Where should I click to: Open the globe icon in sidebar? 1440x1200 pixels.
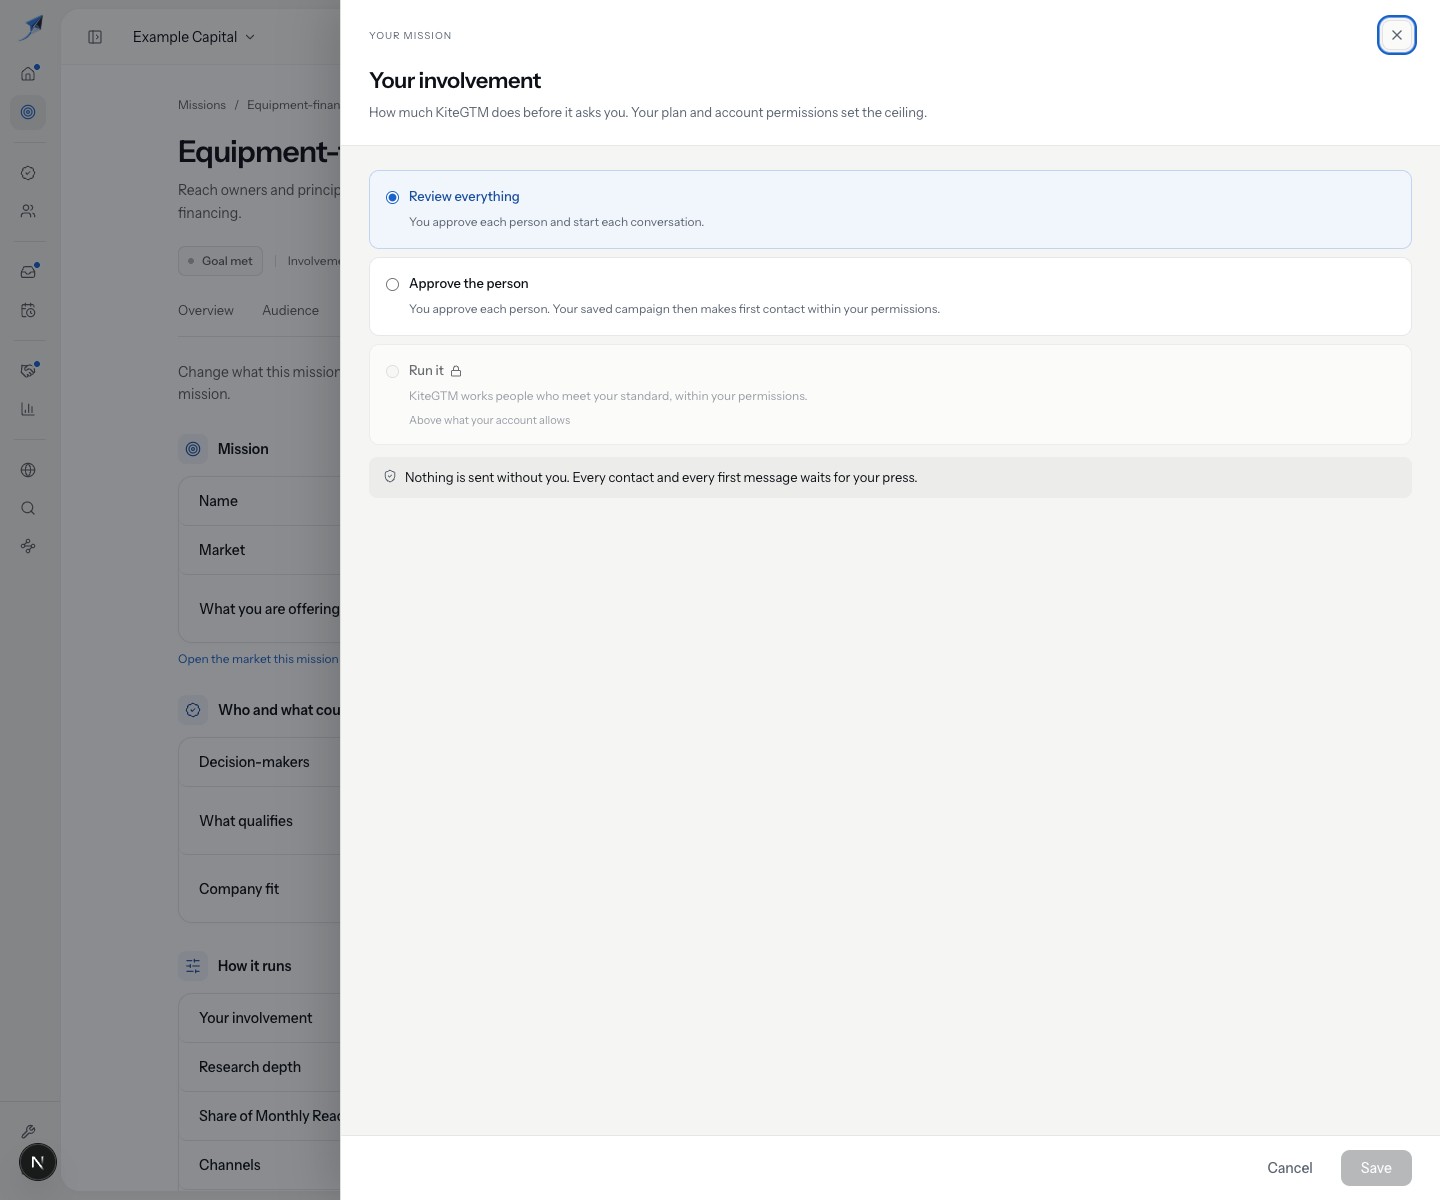click(28, 470)
